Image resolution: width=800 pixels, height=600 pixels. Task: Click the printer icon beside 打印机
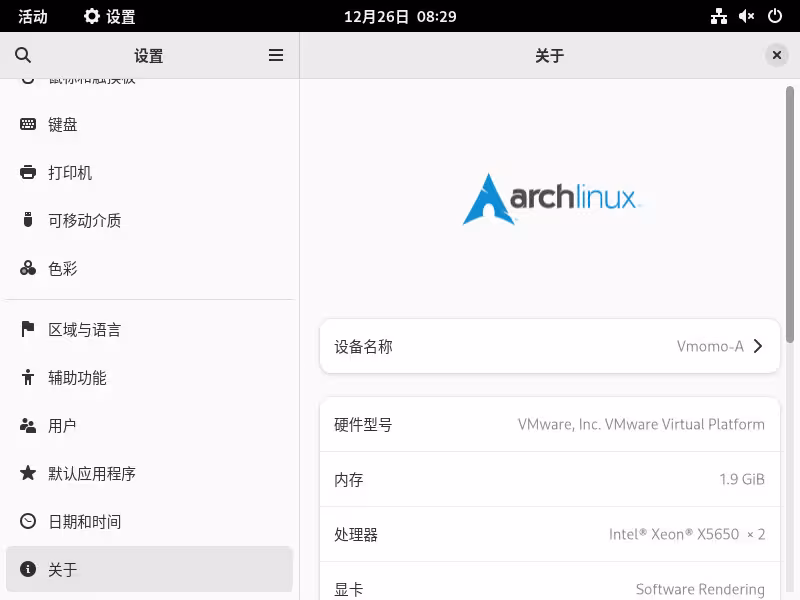pos(28,172)
